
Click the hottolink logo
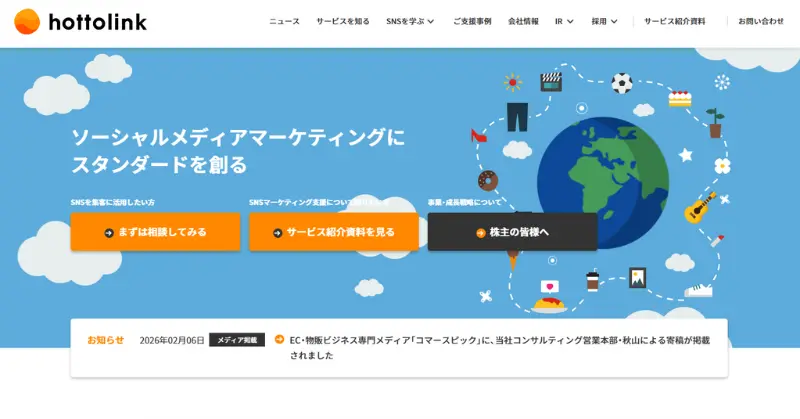pyautogui.click(x=80, y=21)
